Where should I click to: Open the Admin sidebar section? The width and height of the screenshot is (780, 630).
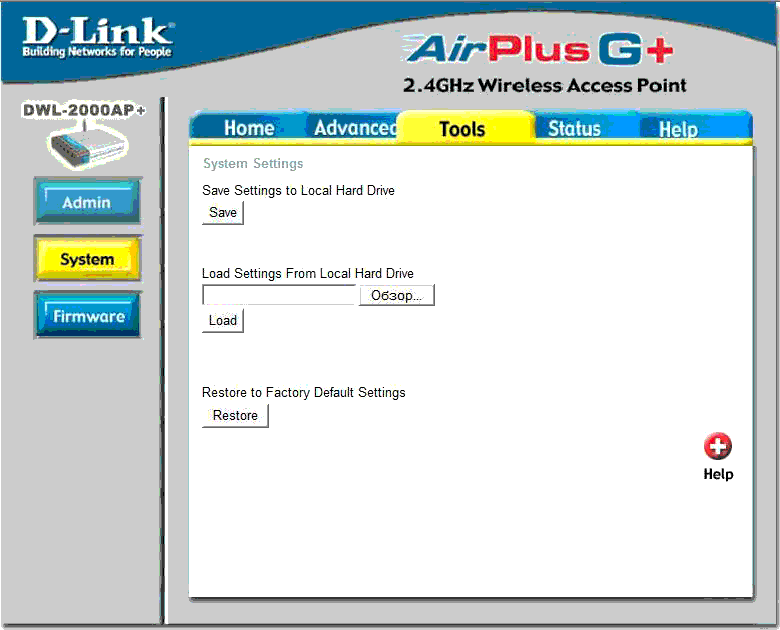[x=88, y=202]
